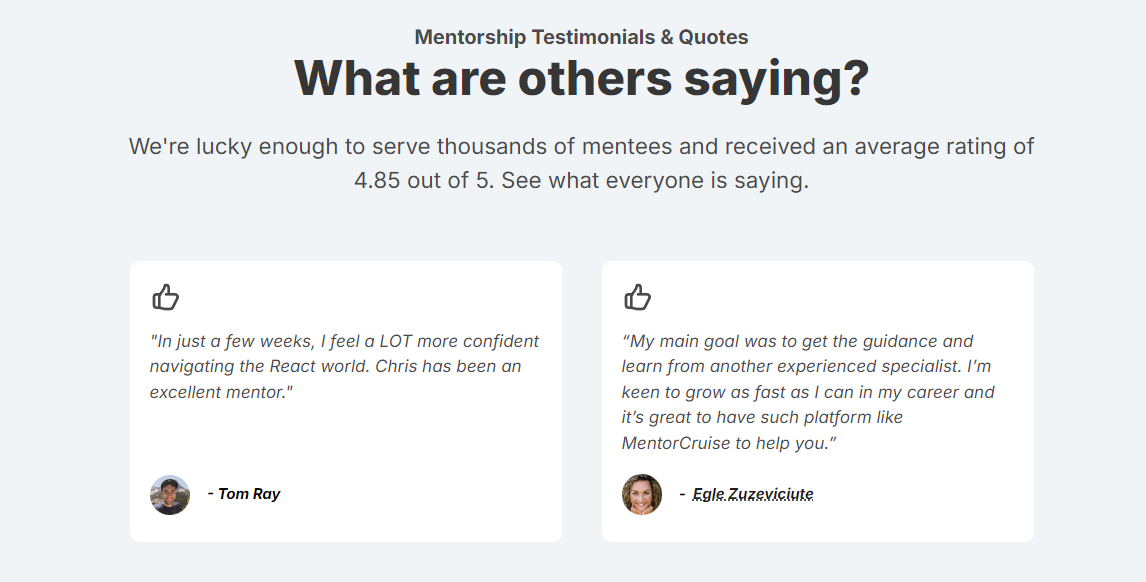Click Tom Ray's profile photo
1146x582 pixels.
tap(170, 494)
